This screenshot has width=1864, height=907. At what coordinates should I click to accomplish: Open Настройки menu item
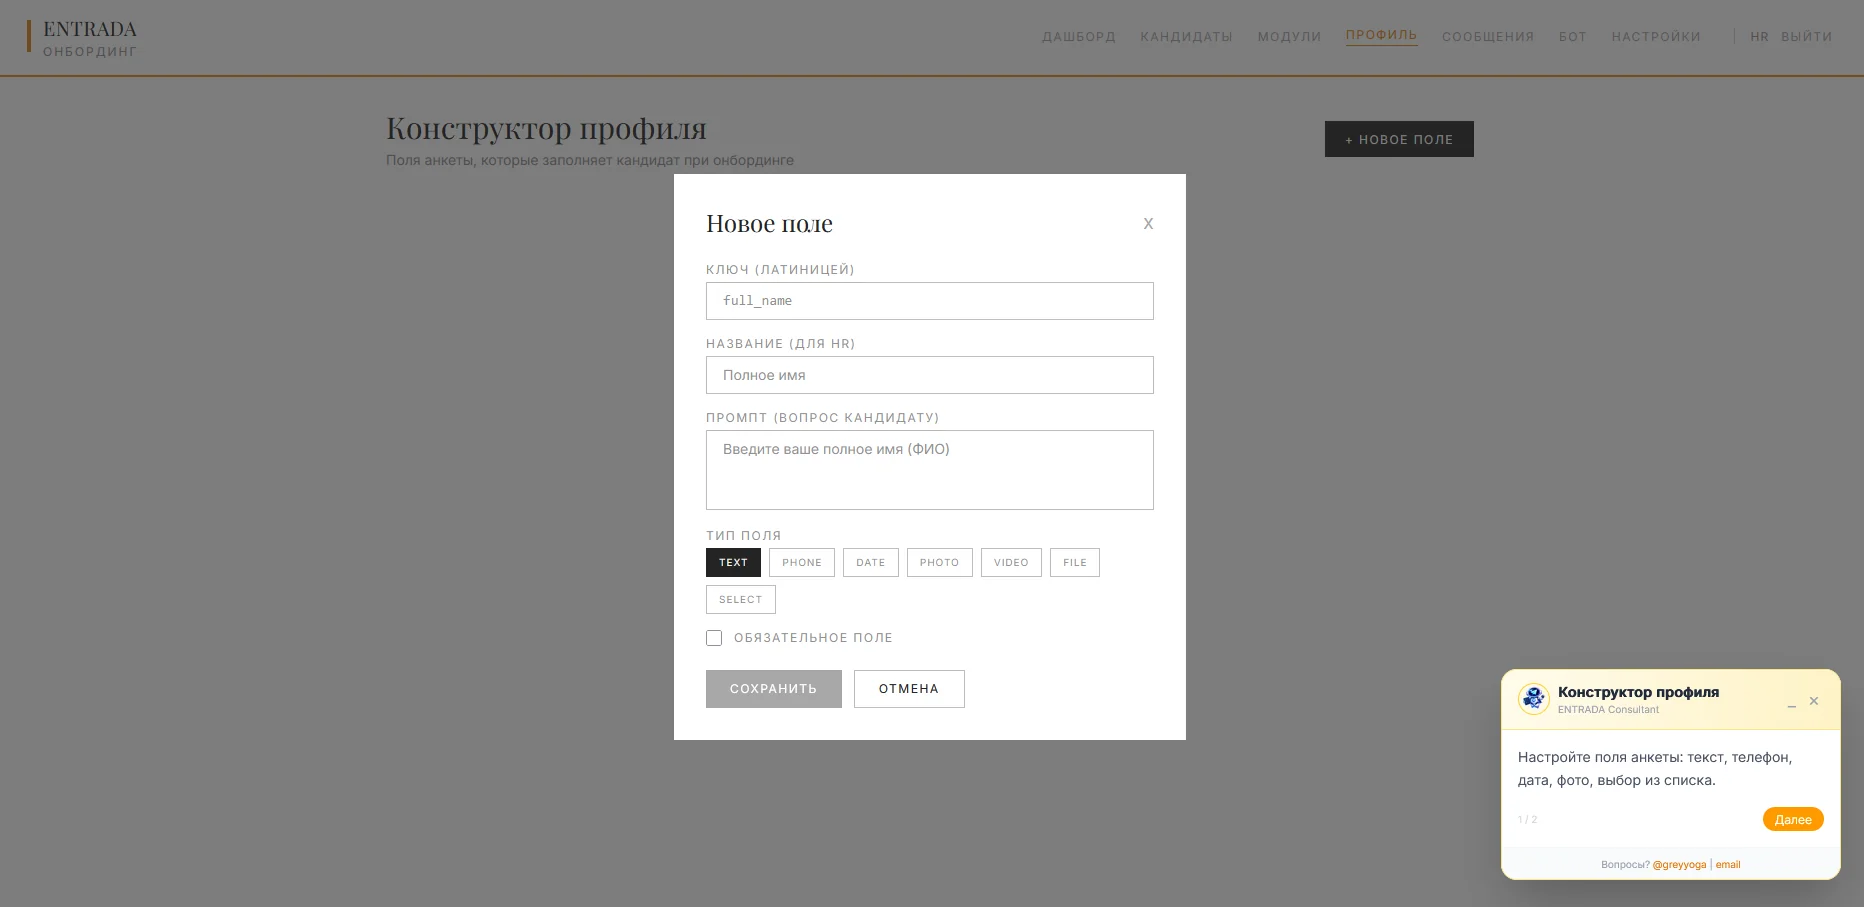point(1656,37)
